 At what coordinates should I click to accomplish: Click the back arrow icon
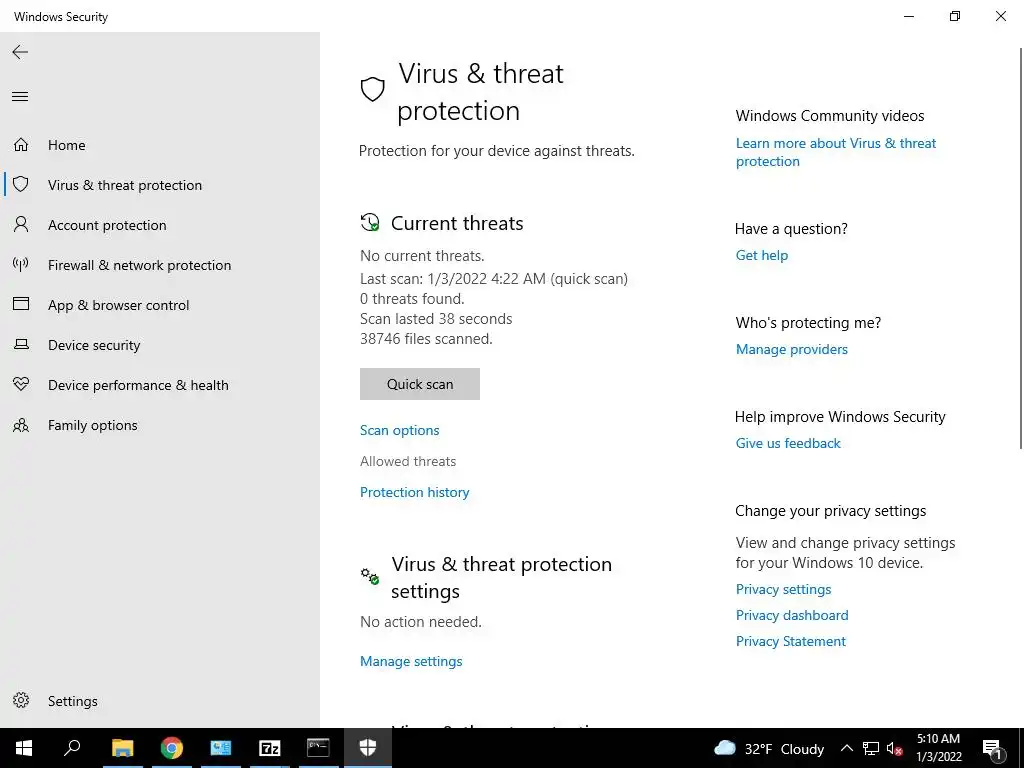coord(20,52)
